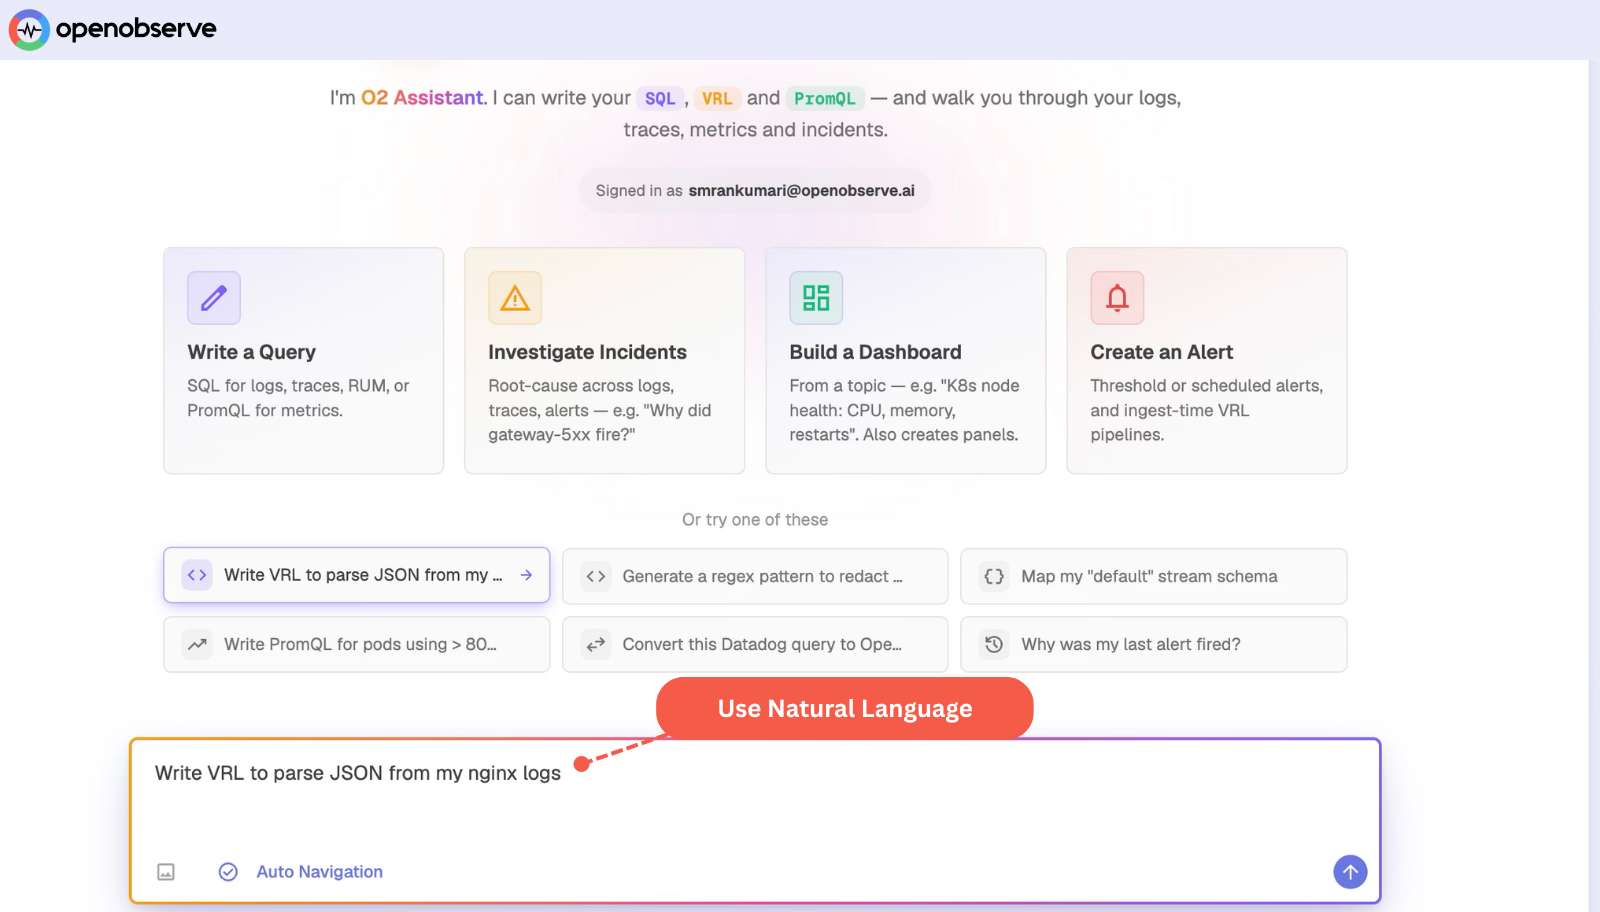This screenshot has height=912, width=1600.
Task: Select 'Write PromQL for pods using > 80' suggestion
Action: pos(357,644)
